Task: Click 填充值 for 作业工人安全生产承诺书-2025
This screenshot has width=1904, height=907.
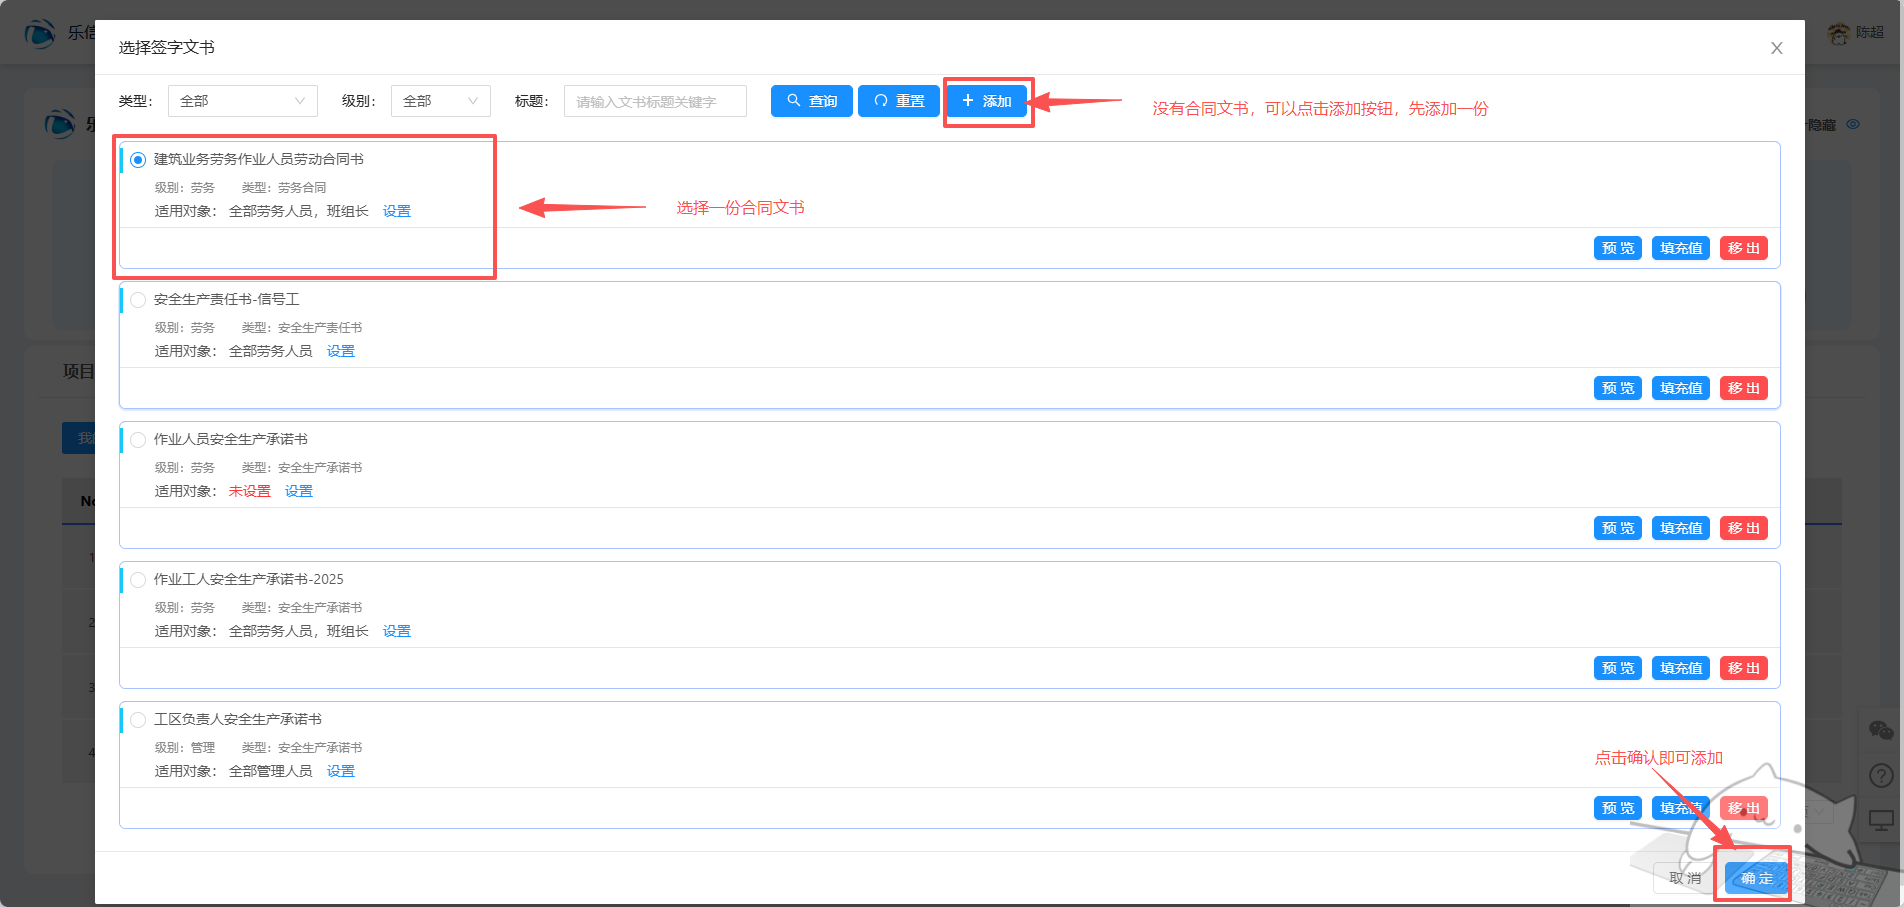Action: tap(1680, 668)
